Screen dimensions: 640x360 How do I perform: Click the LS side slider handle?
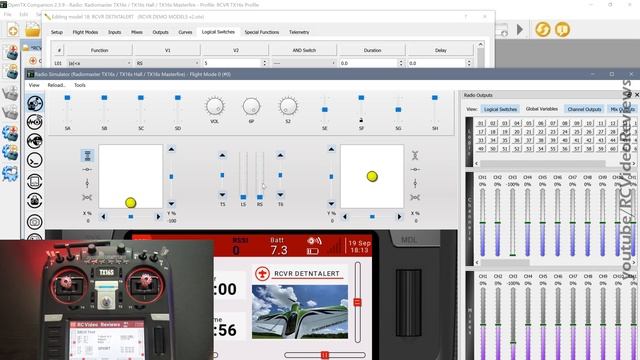tap(243, 197)
